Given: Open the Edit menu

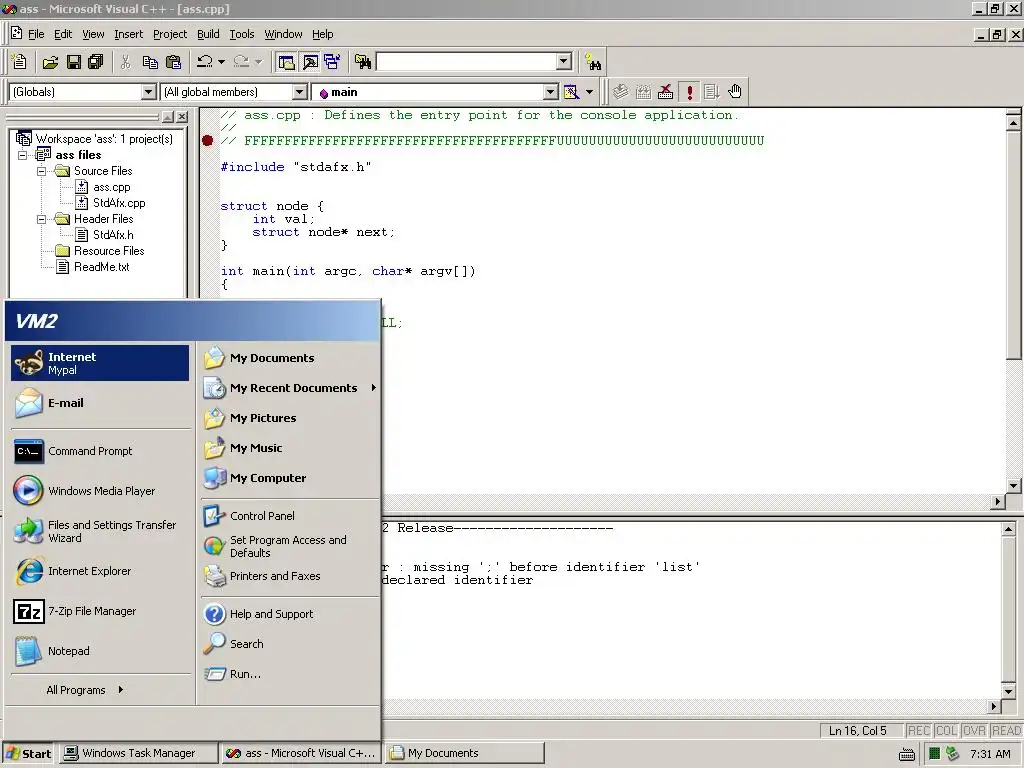Looking at the screenshot, I should (x=63, y=34).
